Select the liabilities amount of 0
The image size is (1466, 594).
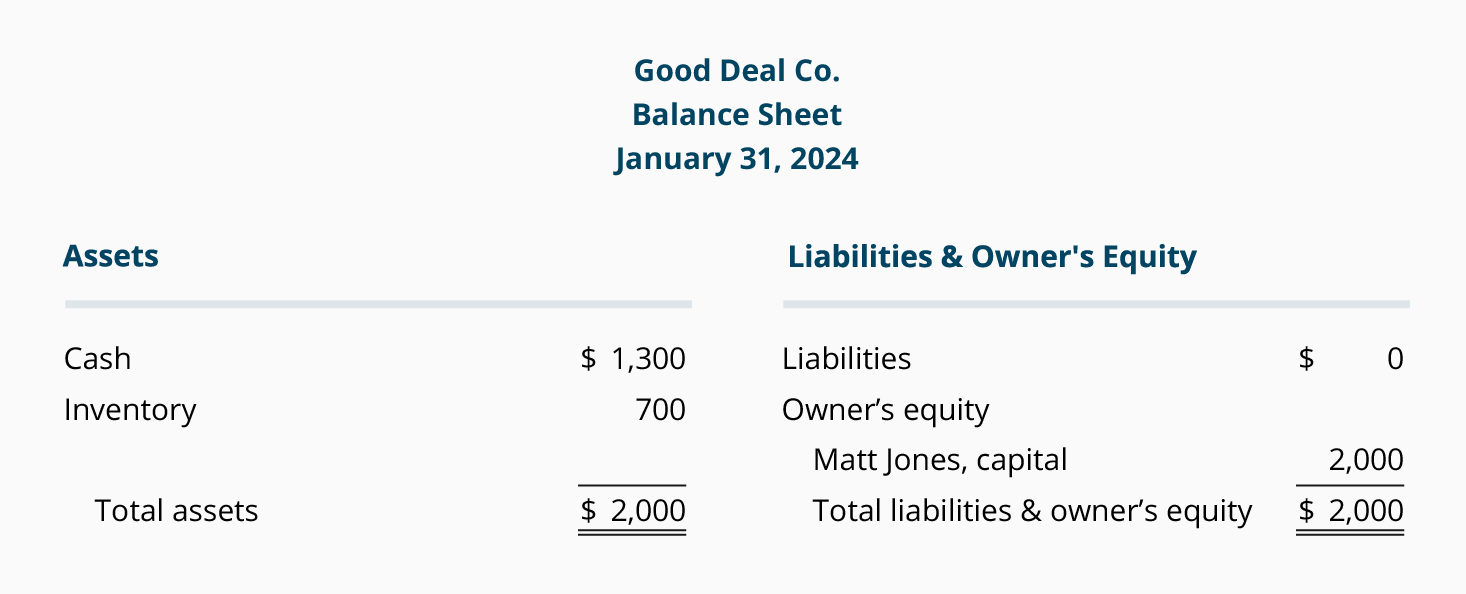pos(1396,359)
